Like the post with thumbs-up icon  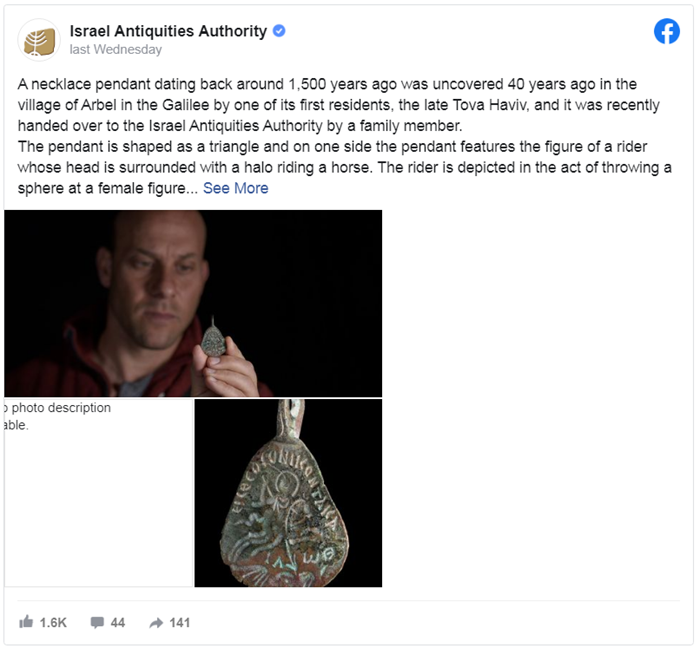[26, 622]
